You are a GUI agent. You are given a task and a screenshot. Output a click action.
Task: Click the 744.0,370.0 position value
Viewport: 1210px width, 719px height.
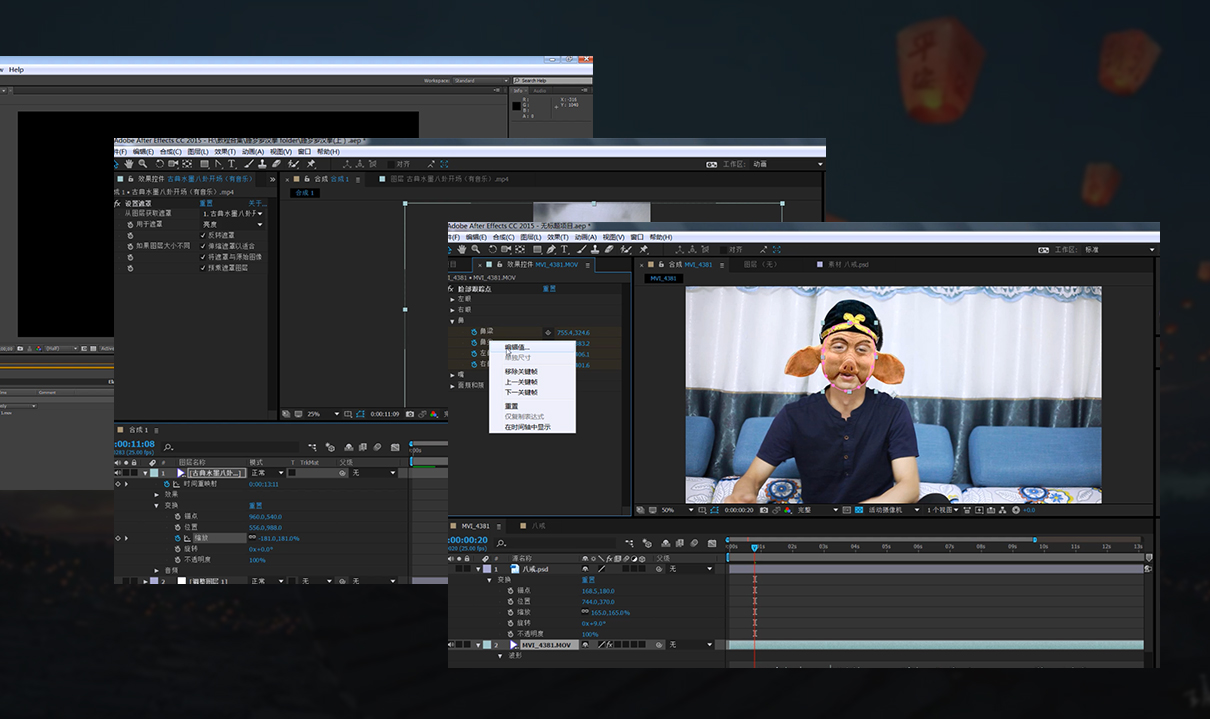pyautogui.click(x=597, y=602)
